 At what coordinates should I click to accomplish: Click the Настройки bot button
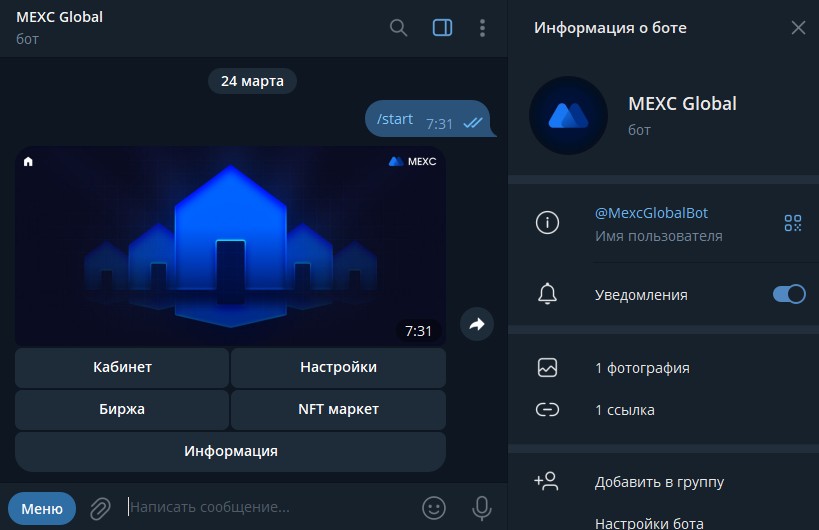click(x=338, y=368)
